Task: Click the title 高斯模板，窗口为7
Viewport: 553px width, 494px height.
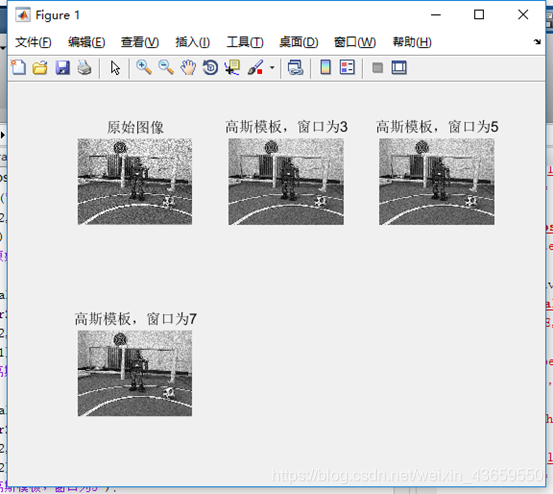Action: tap(135, 319)
